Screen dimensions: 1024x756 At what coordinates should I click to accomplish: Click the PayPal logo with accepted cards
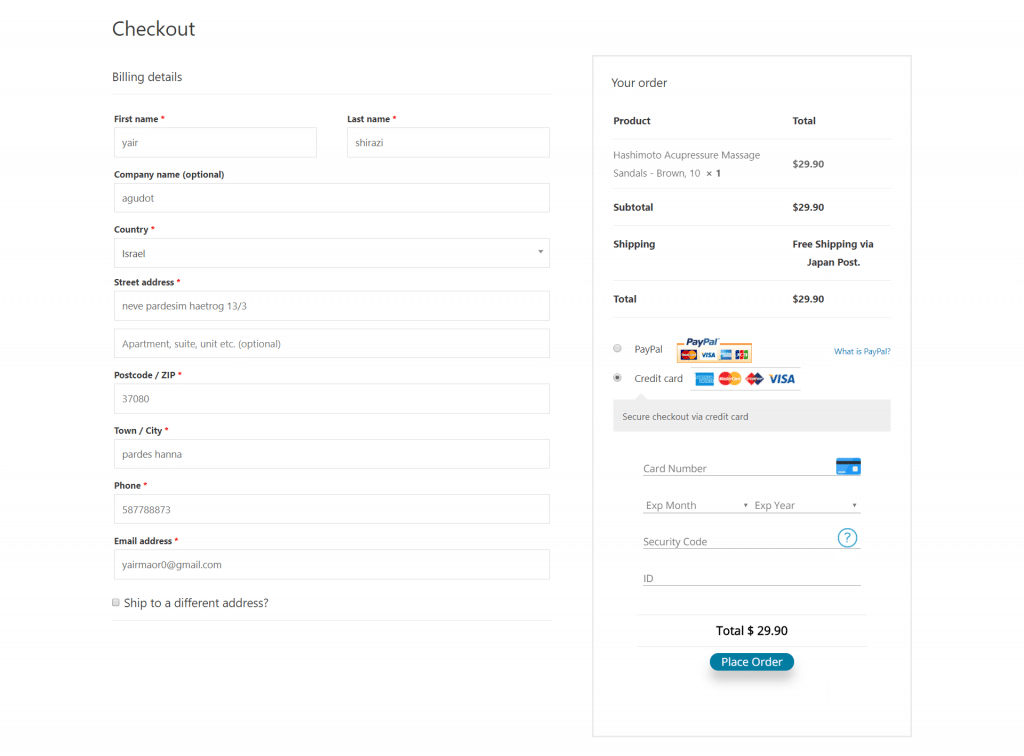(x=714, y=350)
